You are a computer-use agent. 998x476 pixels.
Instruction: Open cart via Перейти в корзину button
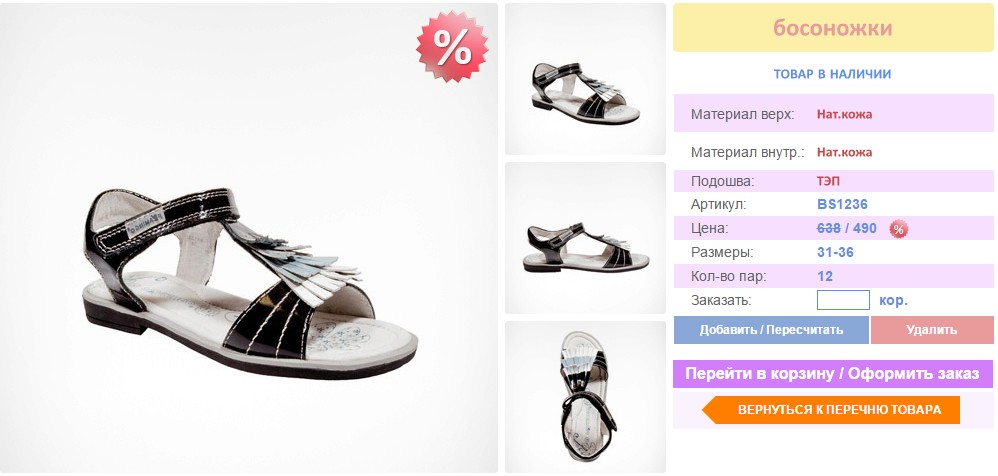(833, 374)
